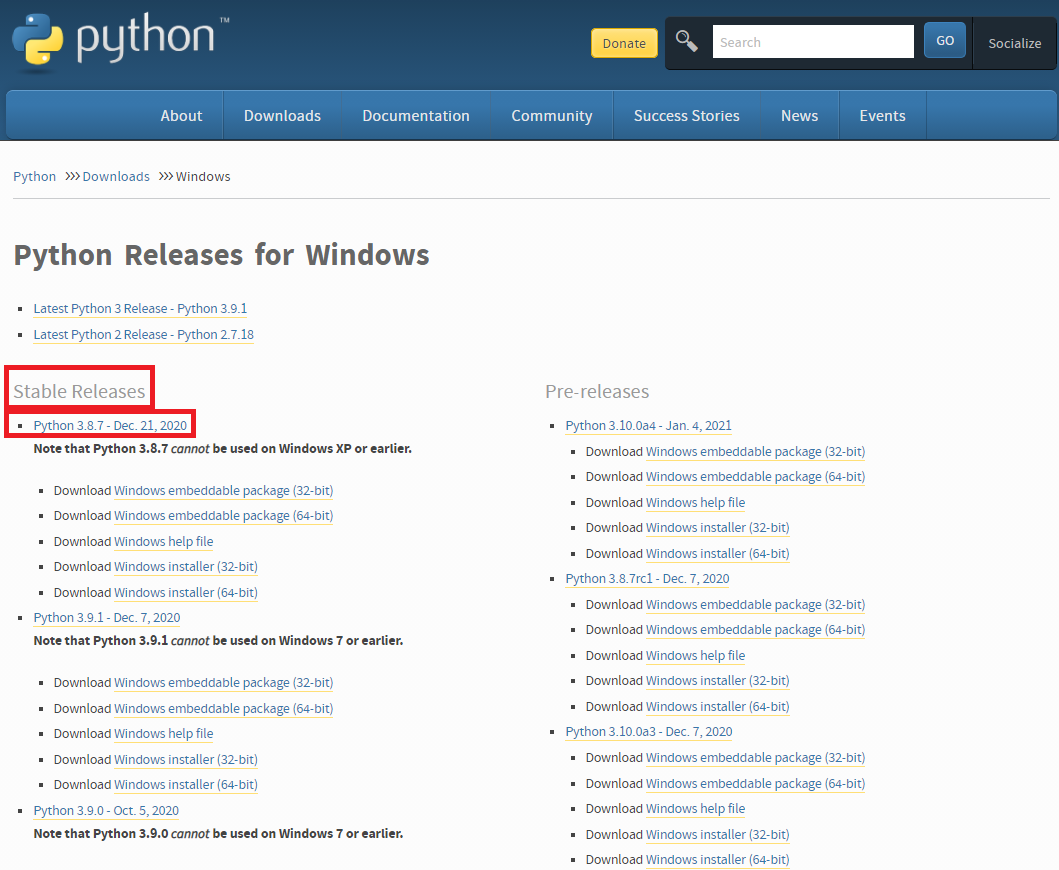Image resolution: width=1059 pixels, height=870 pixels.
Task: Download Python 3.10.0a3 Windows help file
Action: coord(696,809)
